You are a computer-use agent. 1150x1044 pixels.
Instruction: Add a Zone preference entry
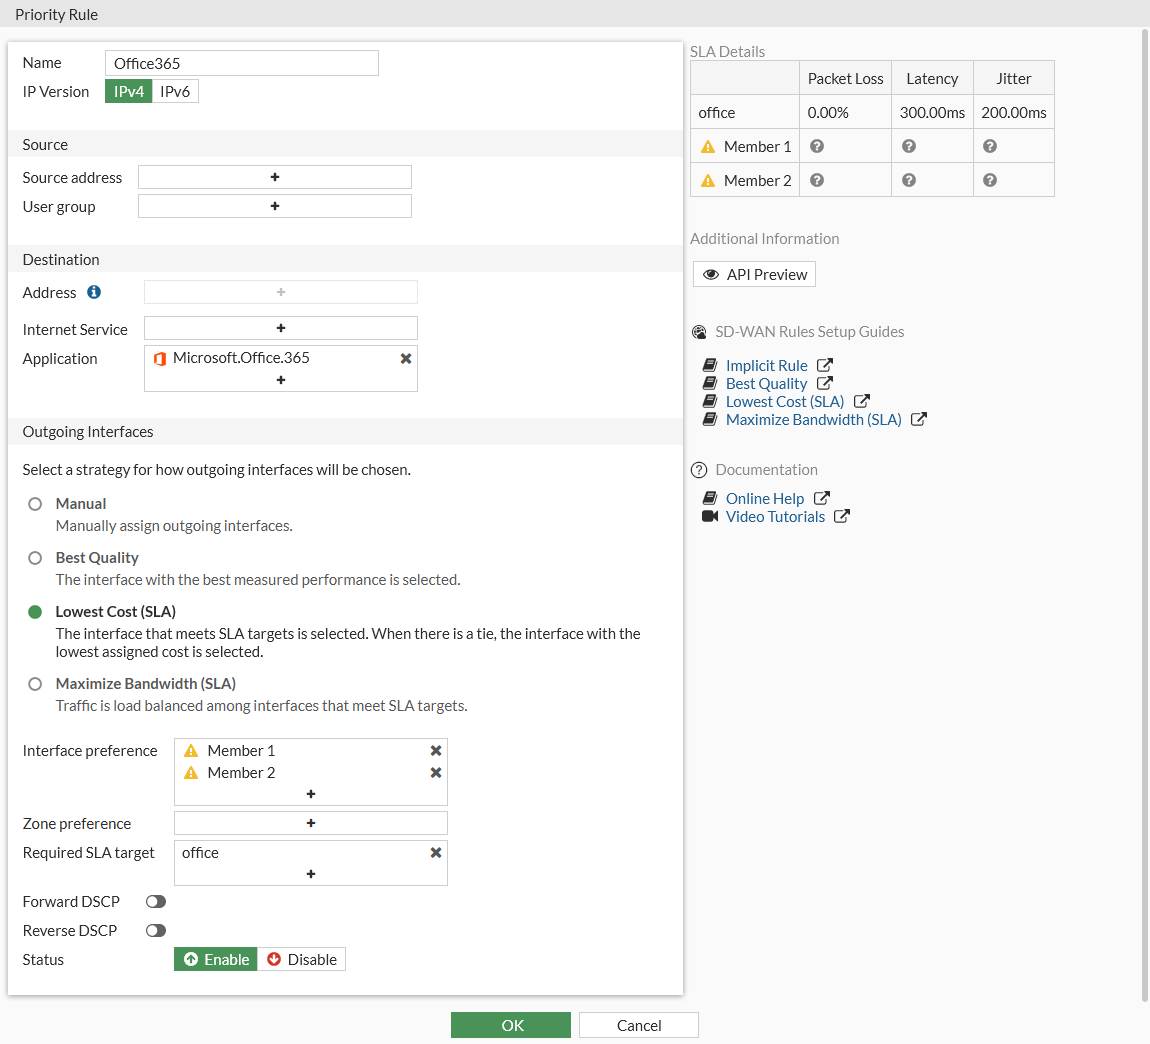pyautogui.click(x=311, y=823)
